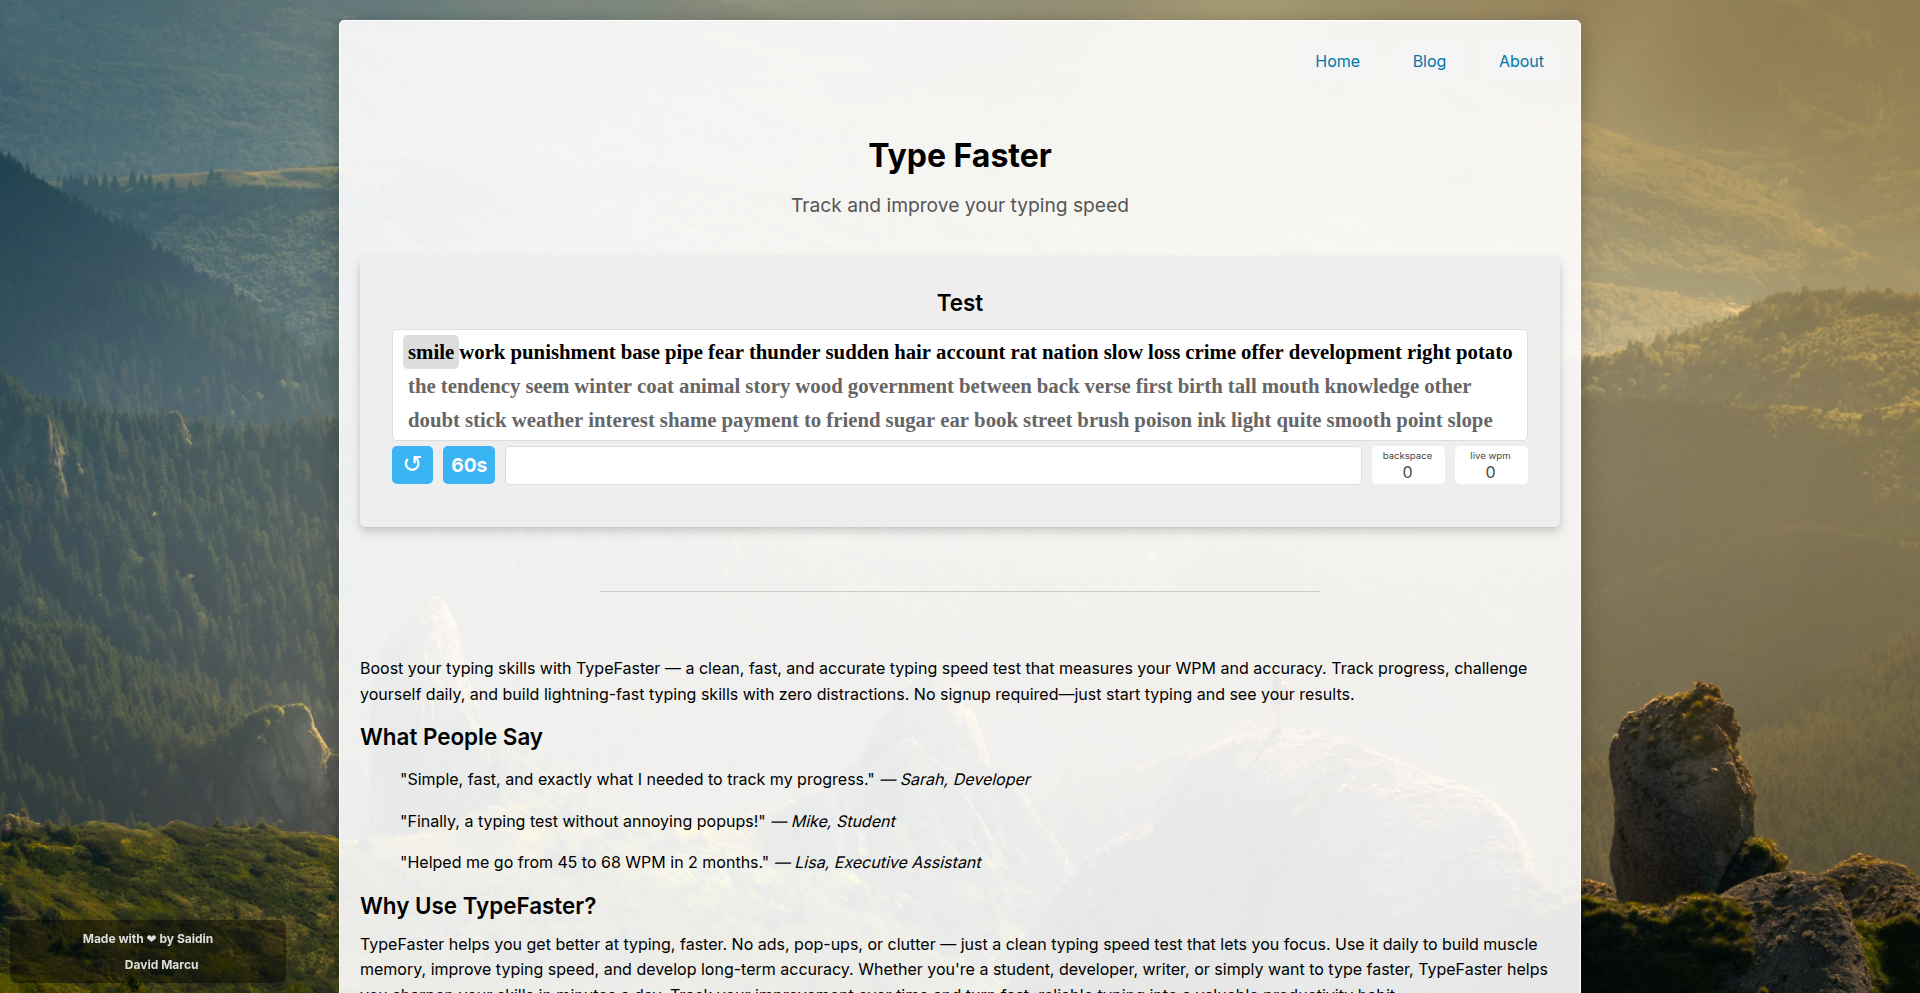Click the "Why Use TypeFaster?" heading
This screenshot has width=1920, height=993.
coord(478,906)
